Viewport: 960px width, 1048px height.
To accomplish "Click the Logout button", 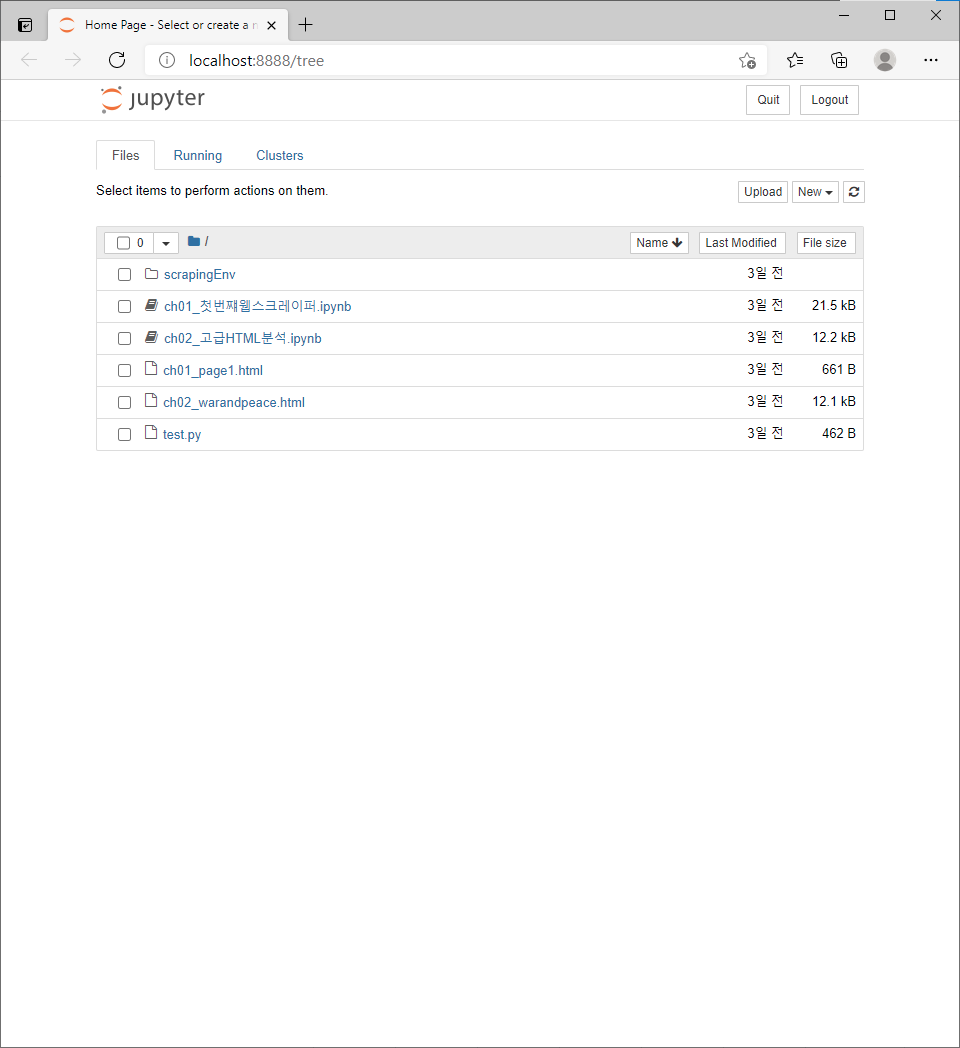I will pyautogui.click(x=830, y=100).
